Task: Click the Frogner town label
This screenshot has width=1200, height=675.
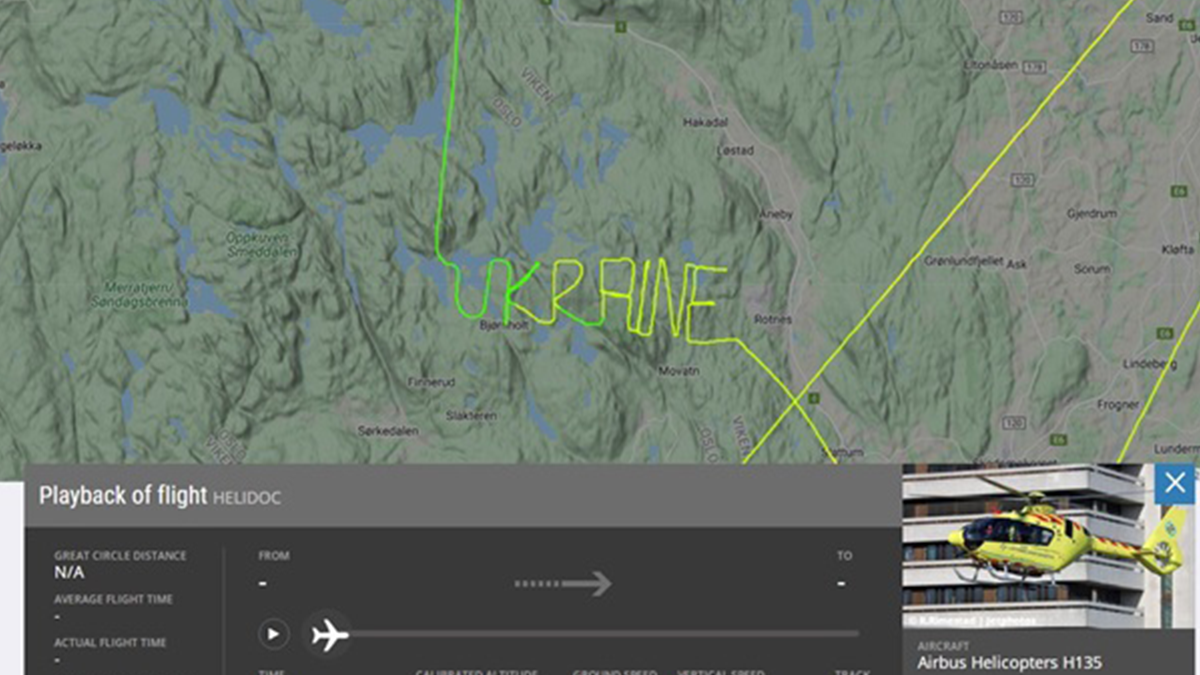Action: pyautogui.click(x=1118, y=405)
